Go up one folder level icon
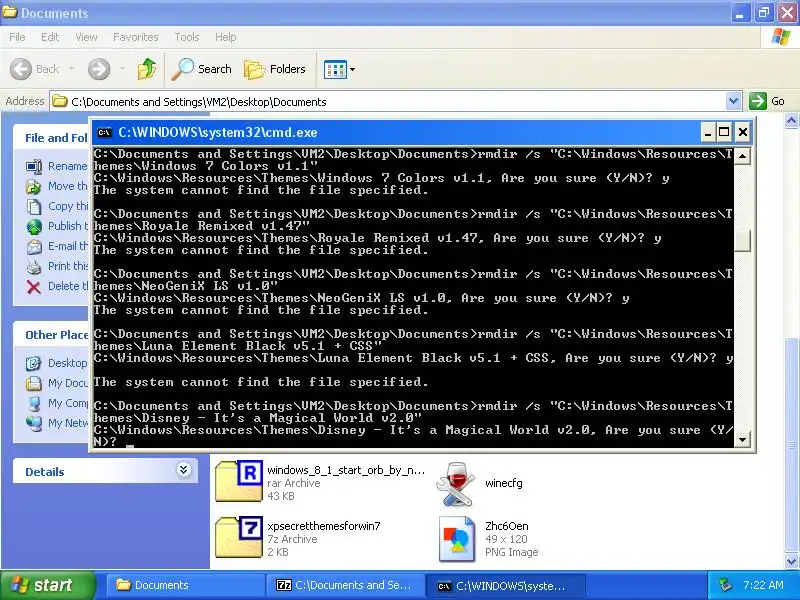 click(147, 69)
